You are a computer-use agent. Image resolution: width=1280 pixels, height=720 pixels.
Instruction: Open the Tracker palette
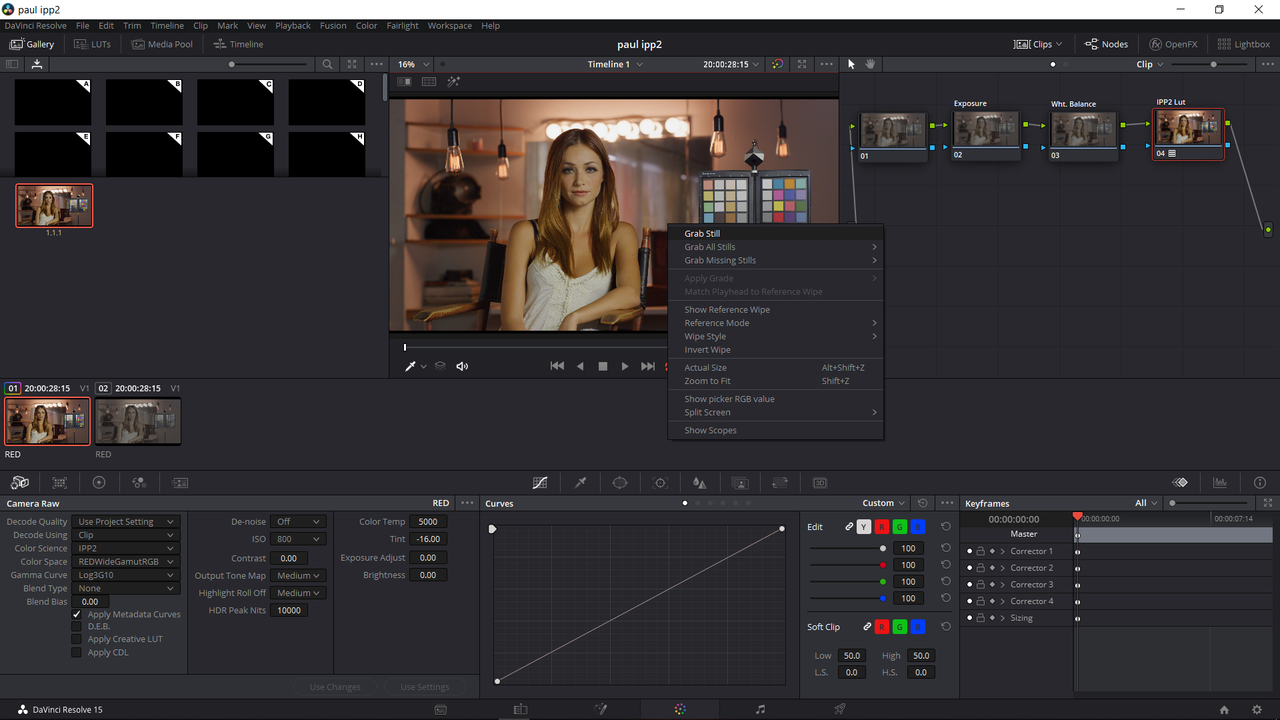click(660, 482)
